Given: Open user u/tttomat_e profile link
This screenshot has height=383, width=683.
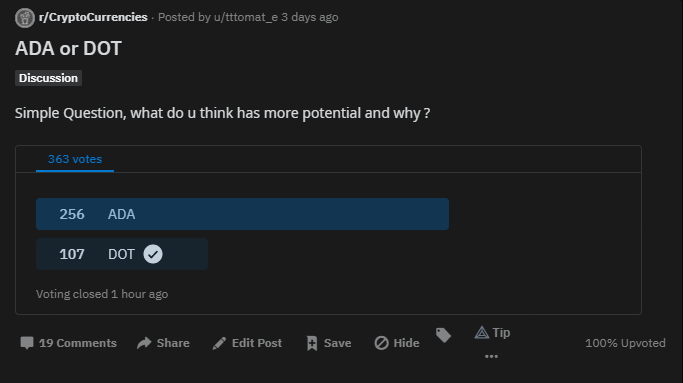Looking at the screenshot, I should pos(246,17).
